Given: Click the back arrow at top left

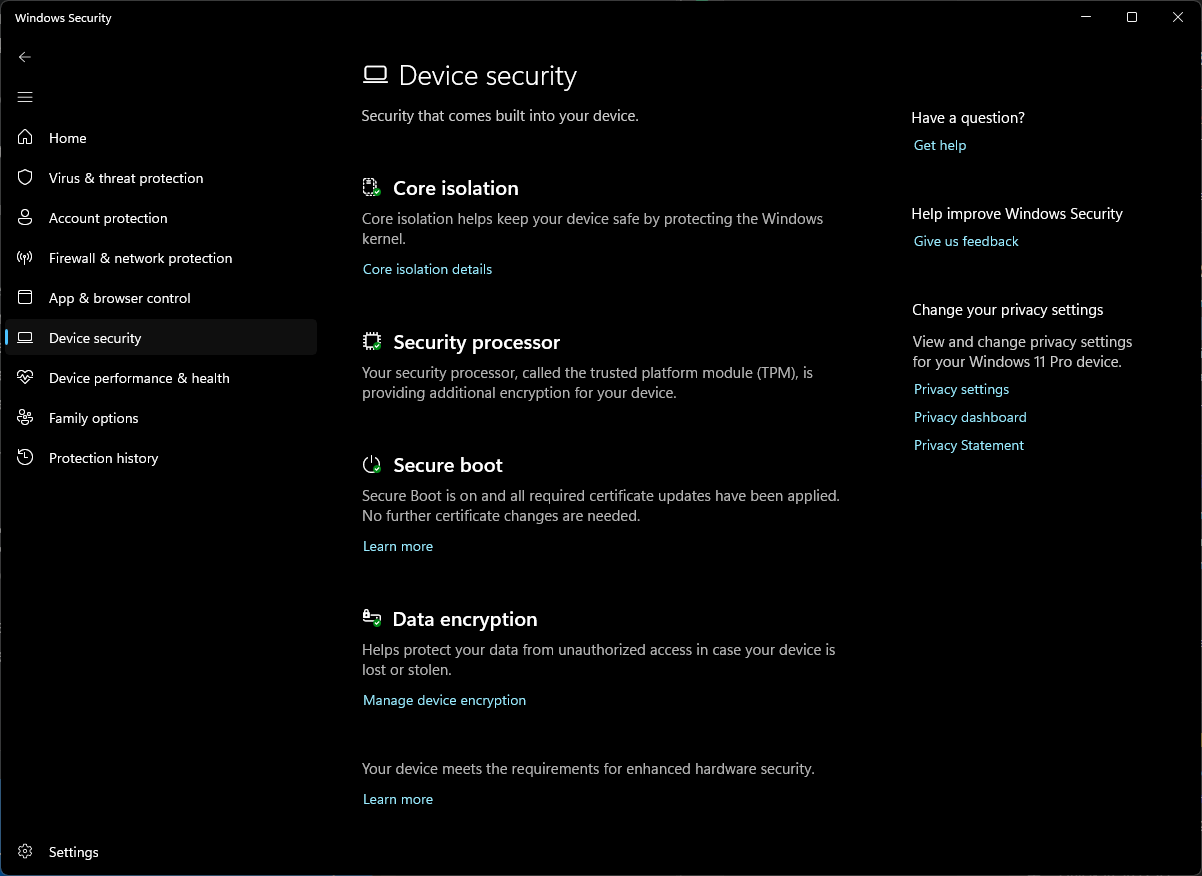Looking at the screenshot, I should pyautogui.click(x=25, y=57).
